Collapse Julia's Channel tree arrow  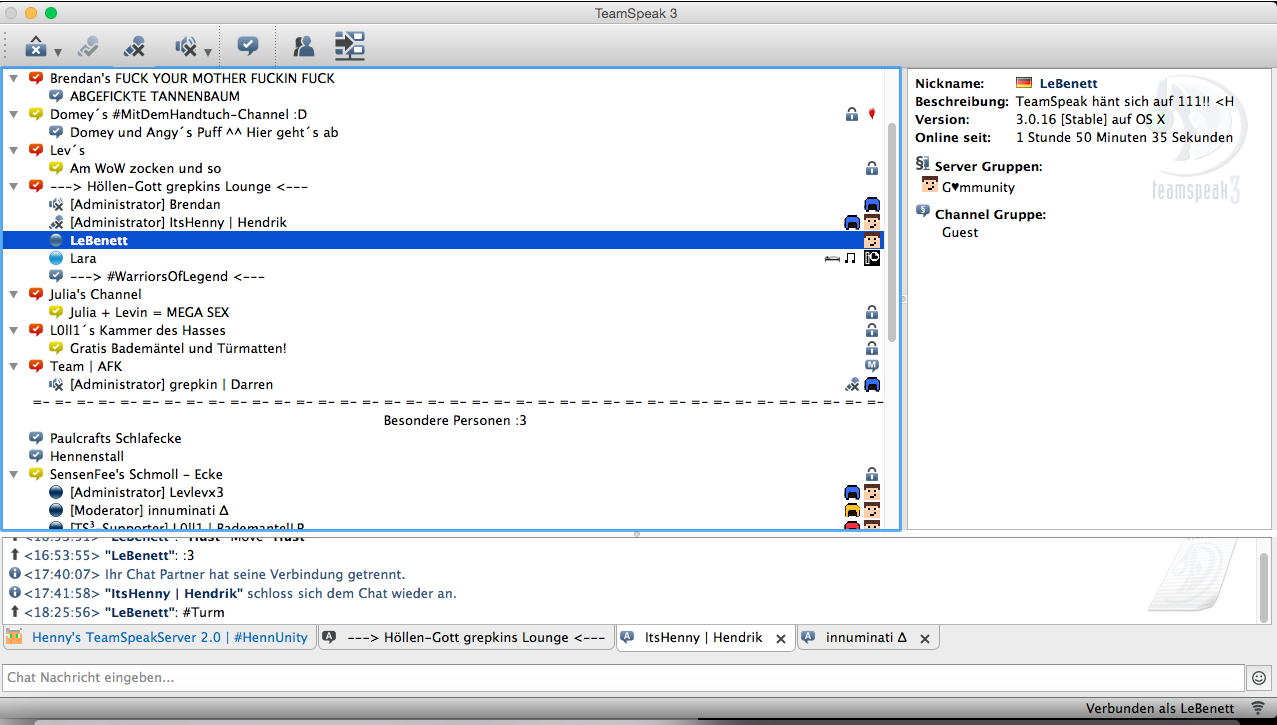pyautogui.click(x=13, y=294)
